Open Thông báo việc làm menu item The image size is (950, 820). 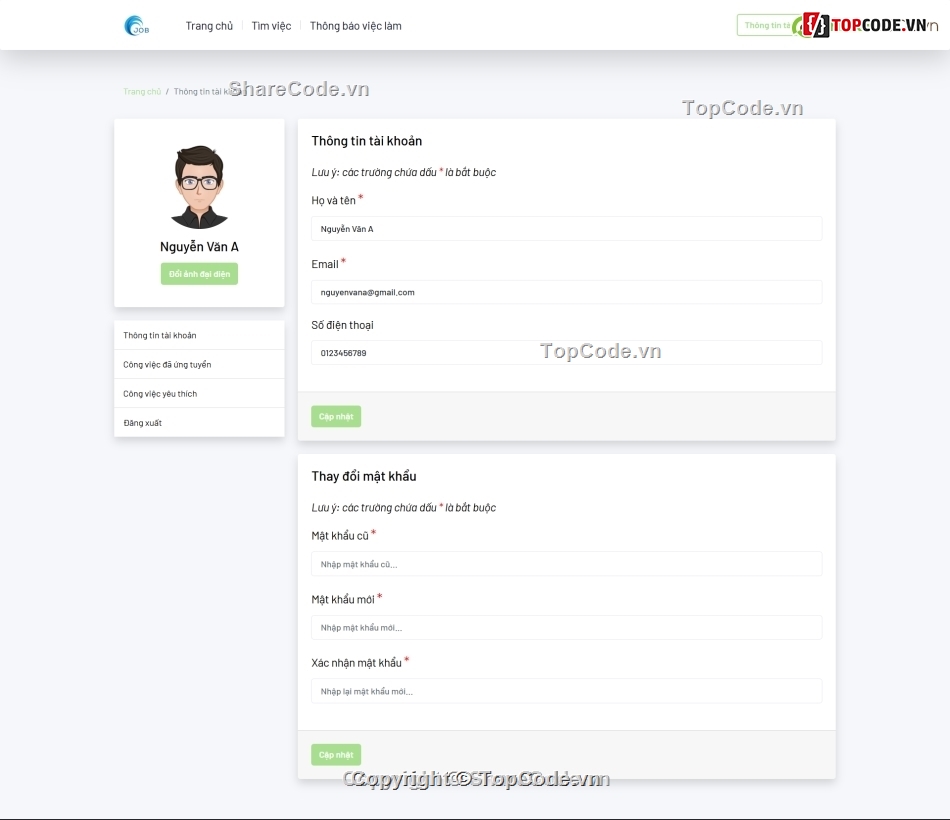point(355,26)
